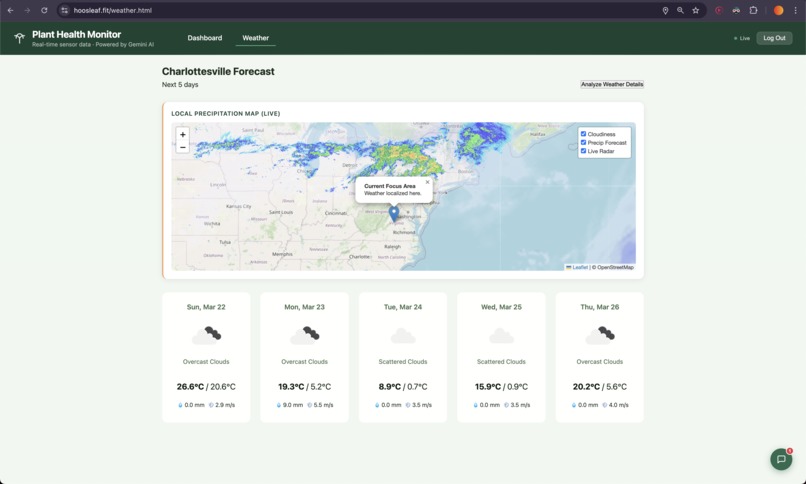Click the wind icon on Mon, Mar 23 card
Screen dimensions: 806x484
pos(309,405)
